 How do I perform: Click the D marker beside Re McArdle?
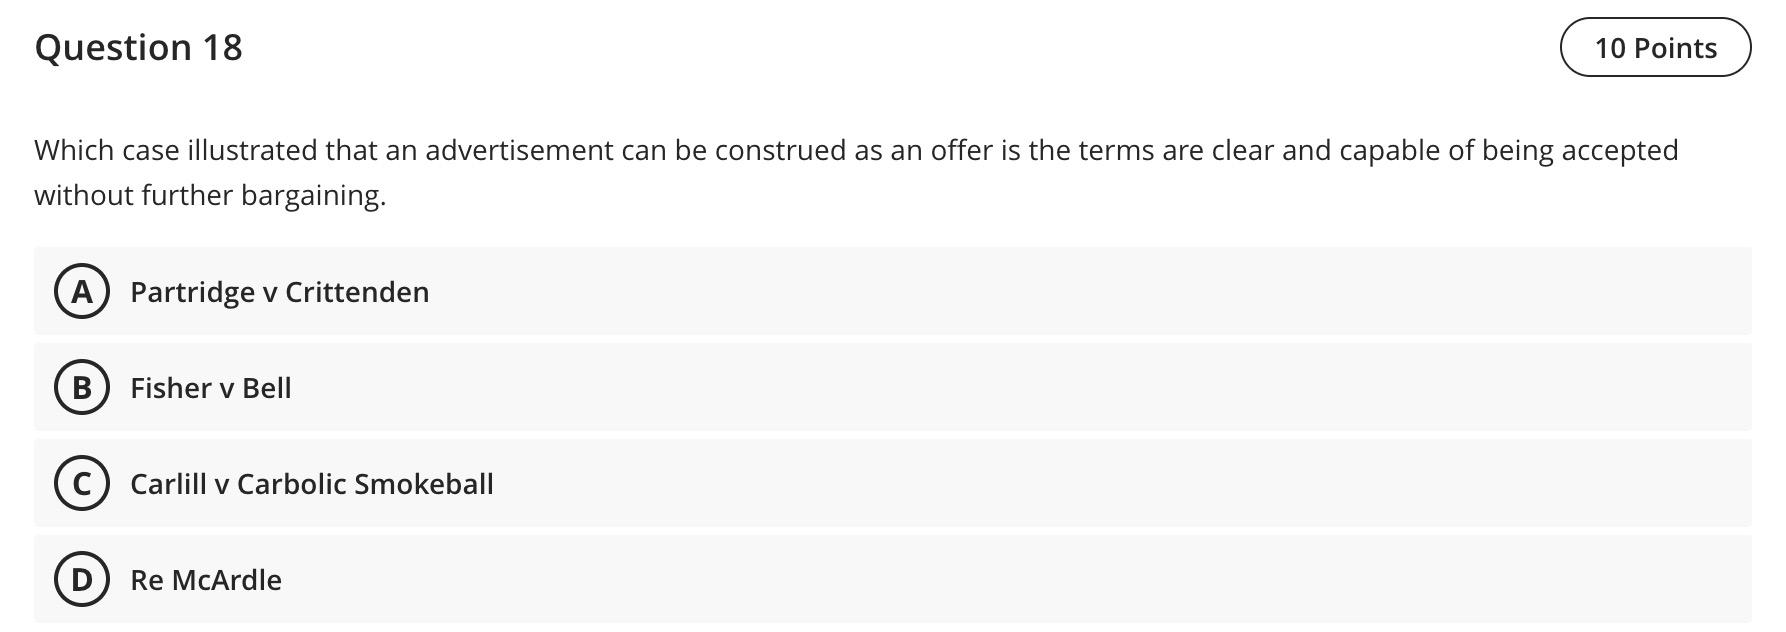pyautogui.click(x=83, y=579)
